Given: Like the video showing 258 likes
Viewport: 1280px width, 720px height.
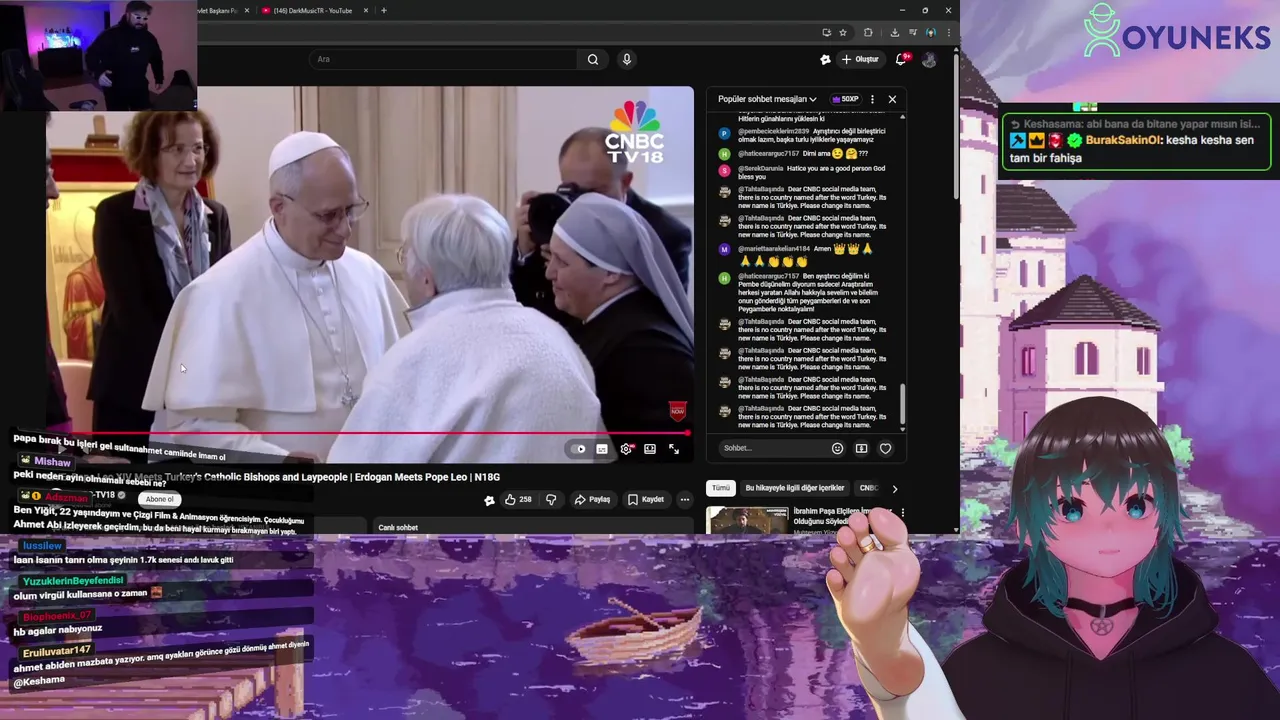Looking at the screenshot, I should [x=518, y=499].
